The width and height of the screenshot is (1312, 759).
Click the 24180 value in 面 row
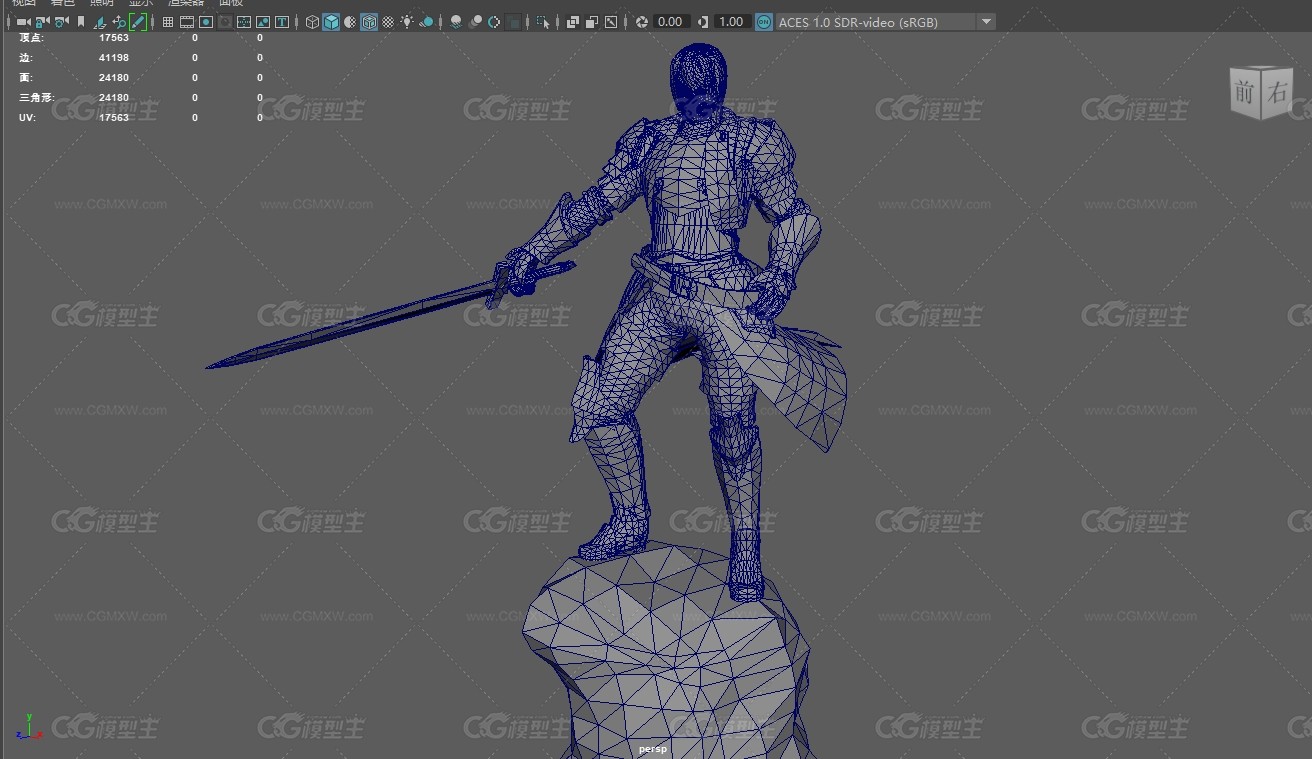click(114, 77)
